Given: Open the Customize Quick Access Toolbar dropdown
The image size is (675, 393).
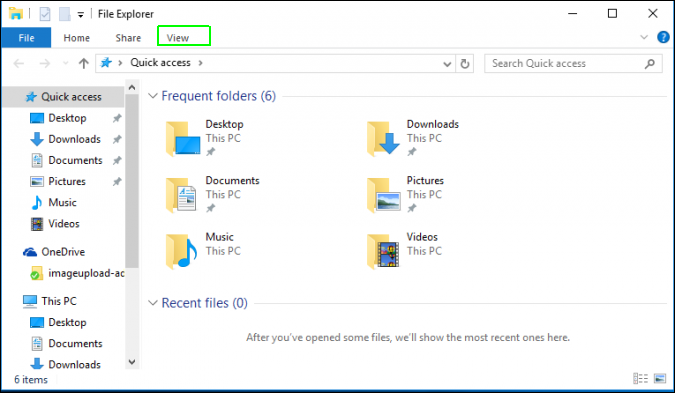Looking at the screenshot, I should tap(81, 15).
